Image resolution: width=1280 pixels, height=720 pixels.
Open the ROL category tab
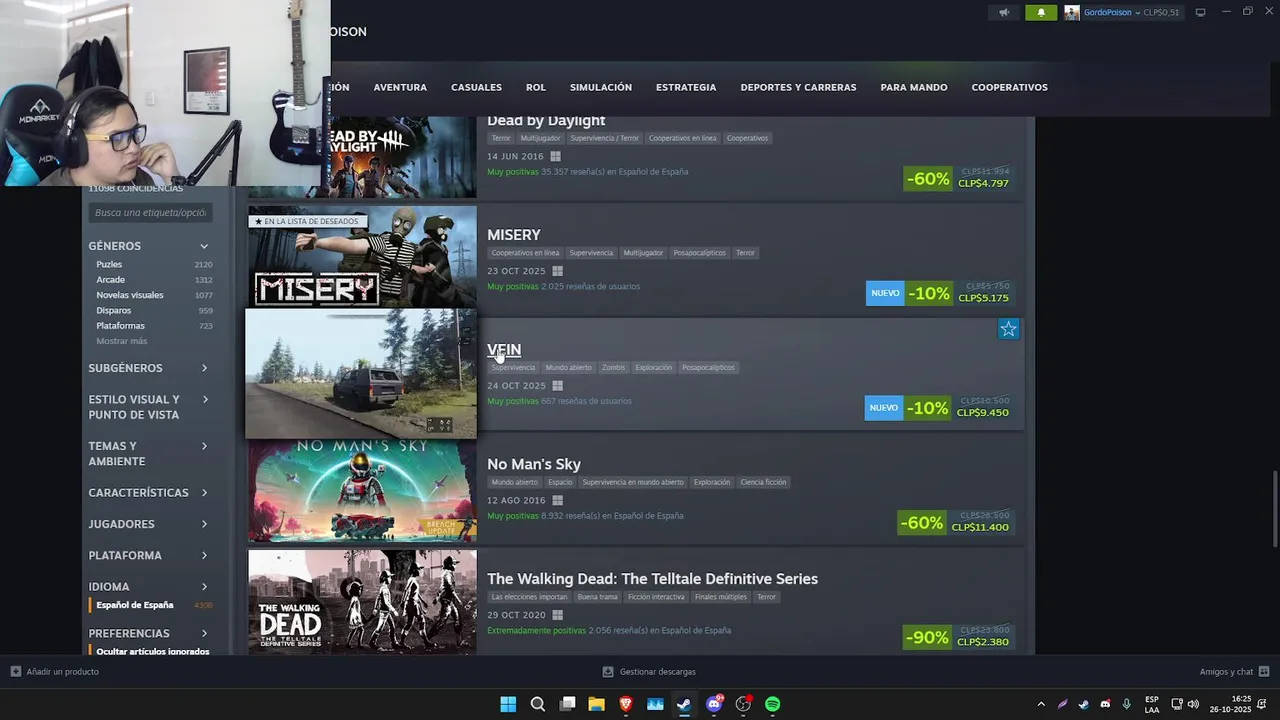point(536,87)
